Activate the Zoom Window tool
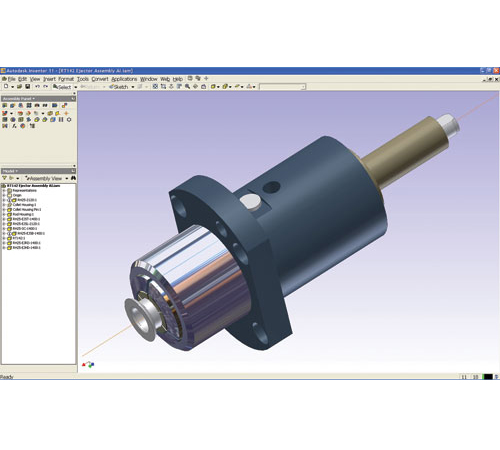This screenshot has height=450, width=500. (x=163, y=87)
